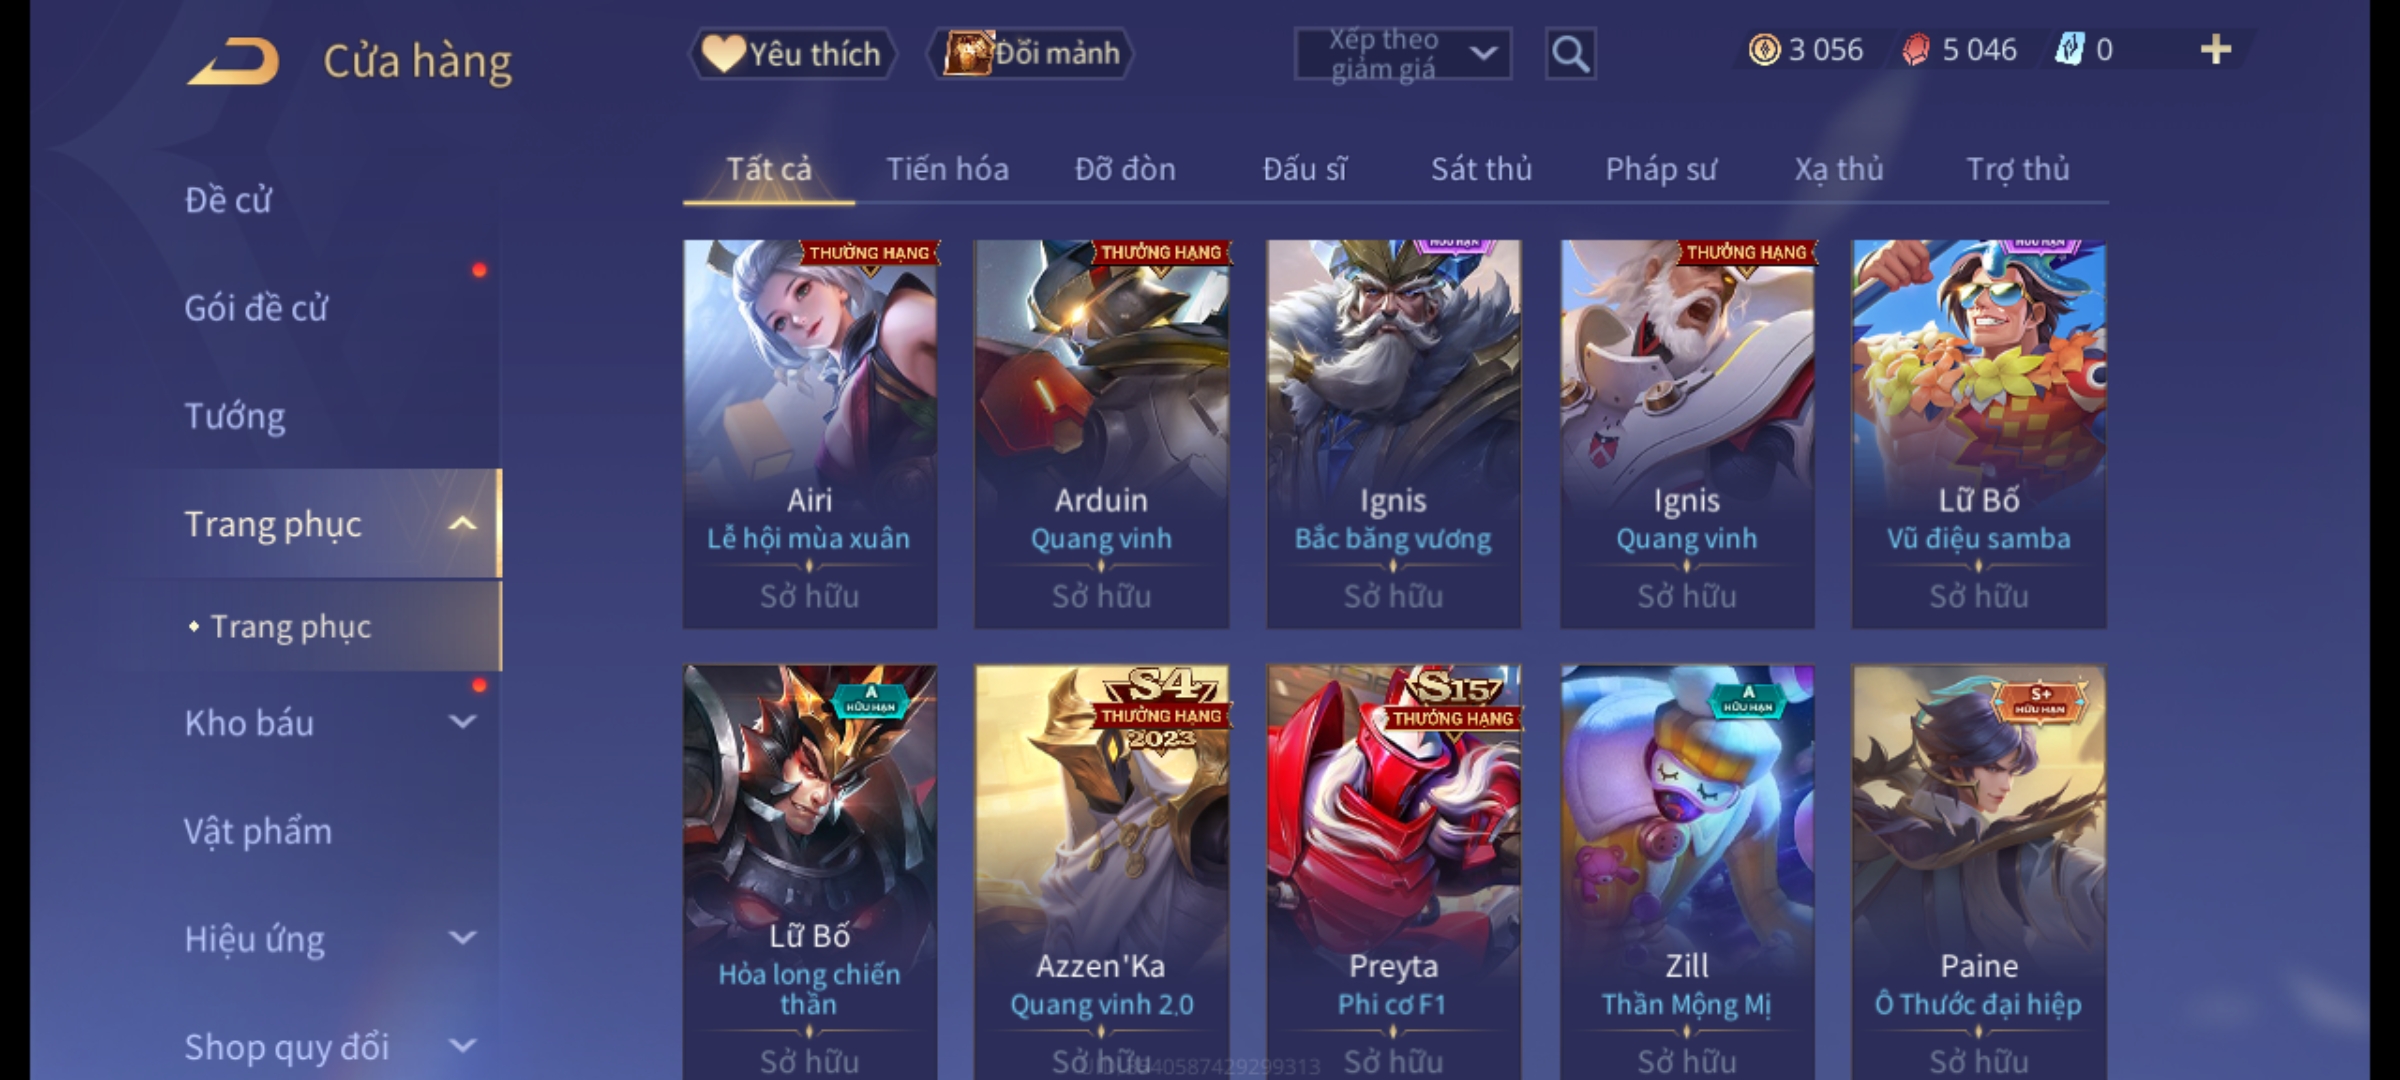Tap the plus icon to add currency
2400x1080 pixels.
pyautogui.click(x=2216, y=50)
